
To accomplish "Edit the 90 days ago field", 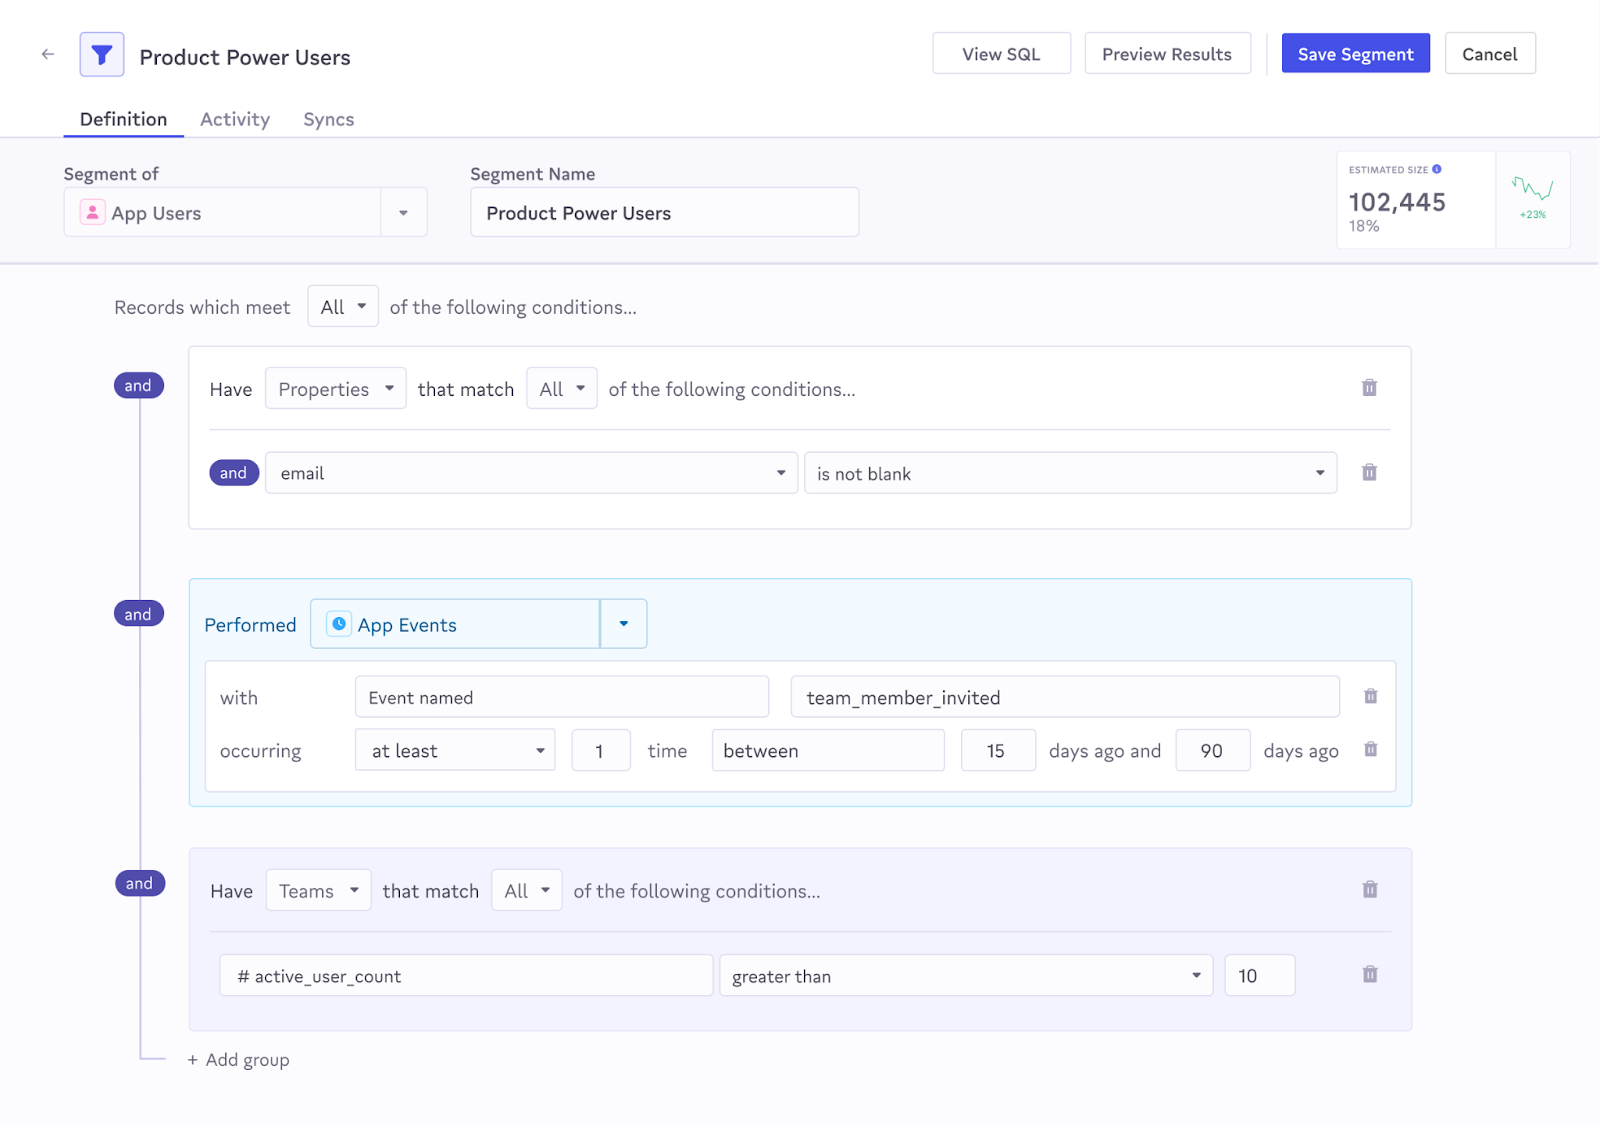I will (x=1213, y=750).
